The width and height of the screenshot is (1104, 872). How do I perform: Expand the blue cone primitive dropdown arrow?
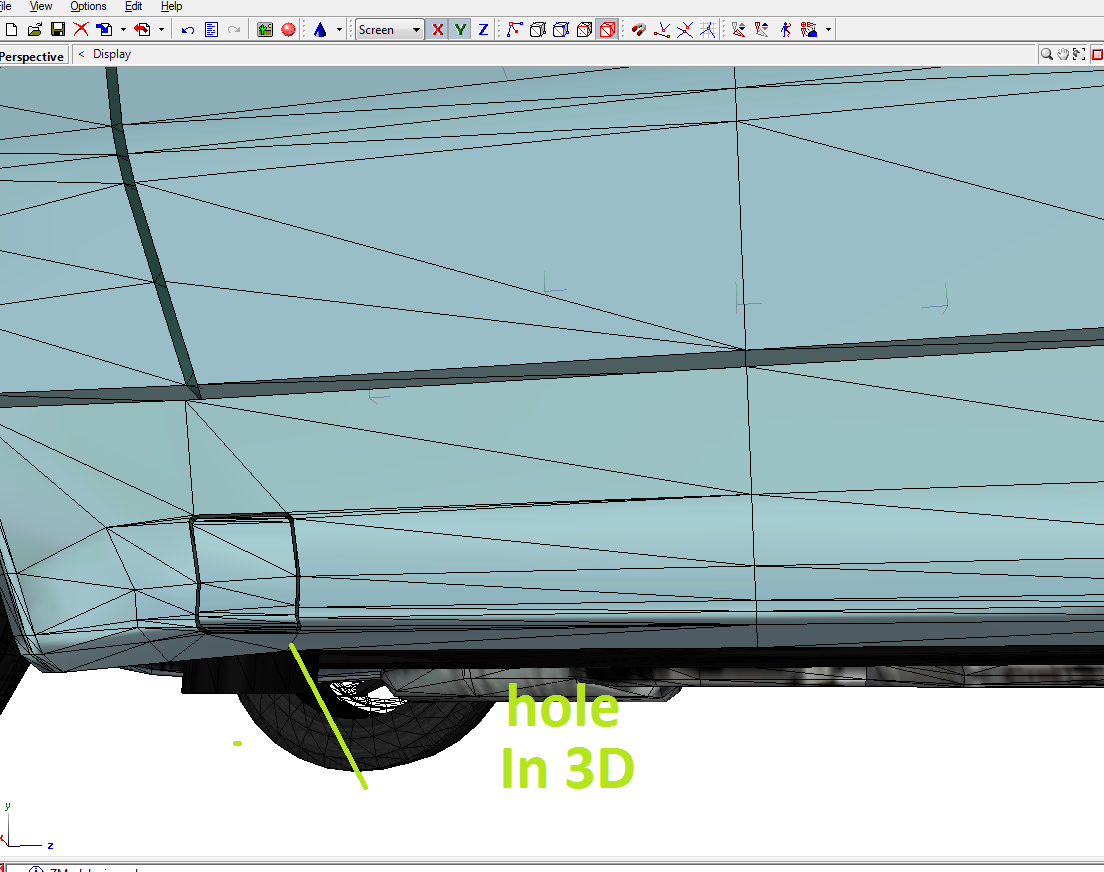[340, 30]
